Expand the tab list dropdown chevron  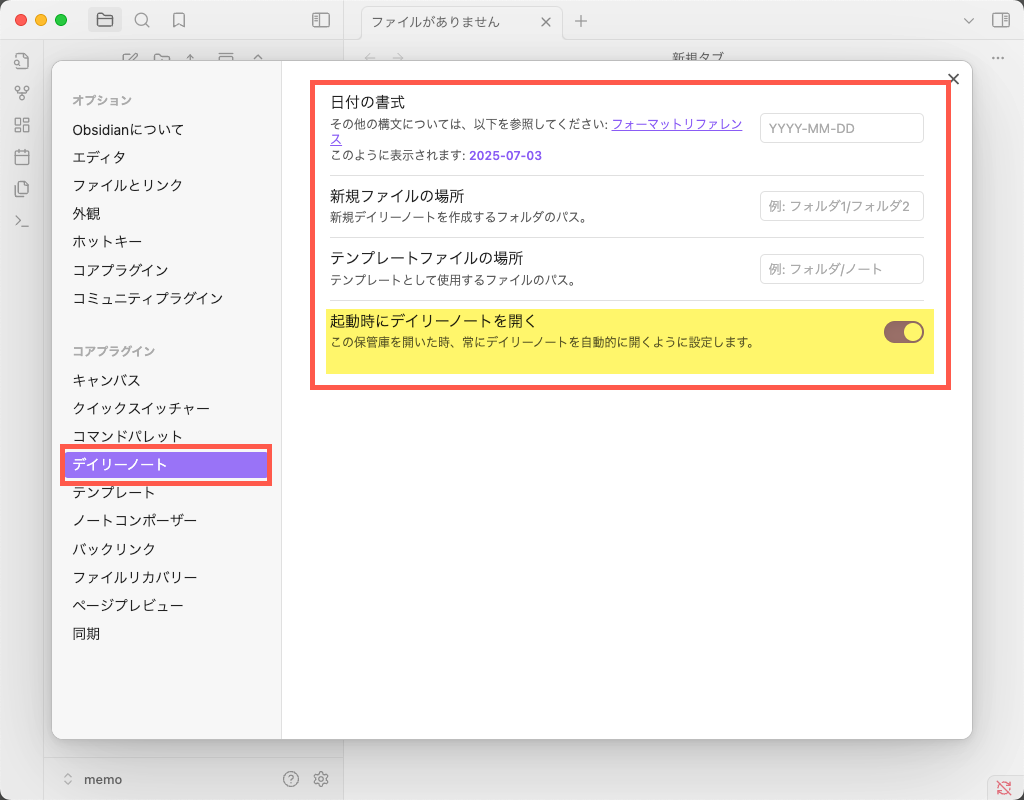tap(968, 21)
